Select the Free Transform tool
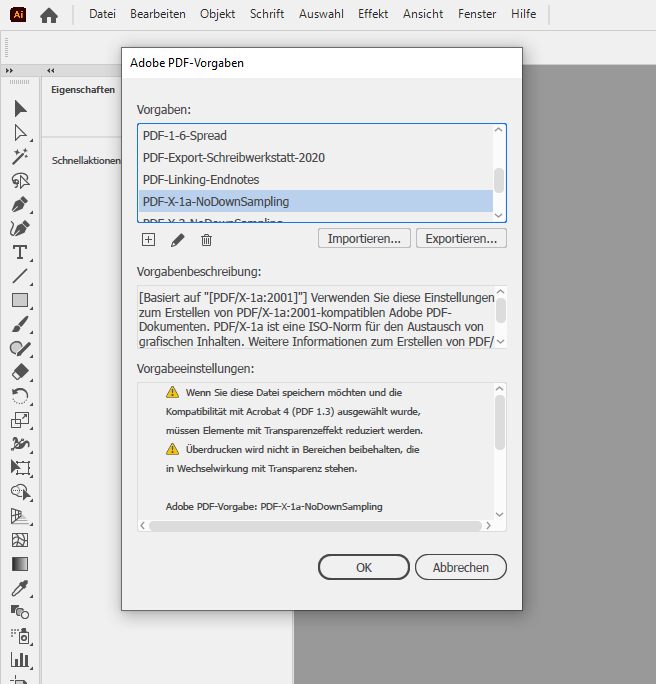This screenshot has width=656, height=684. (x=20, y=468)
